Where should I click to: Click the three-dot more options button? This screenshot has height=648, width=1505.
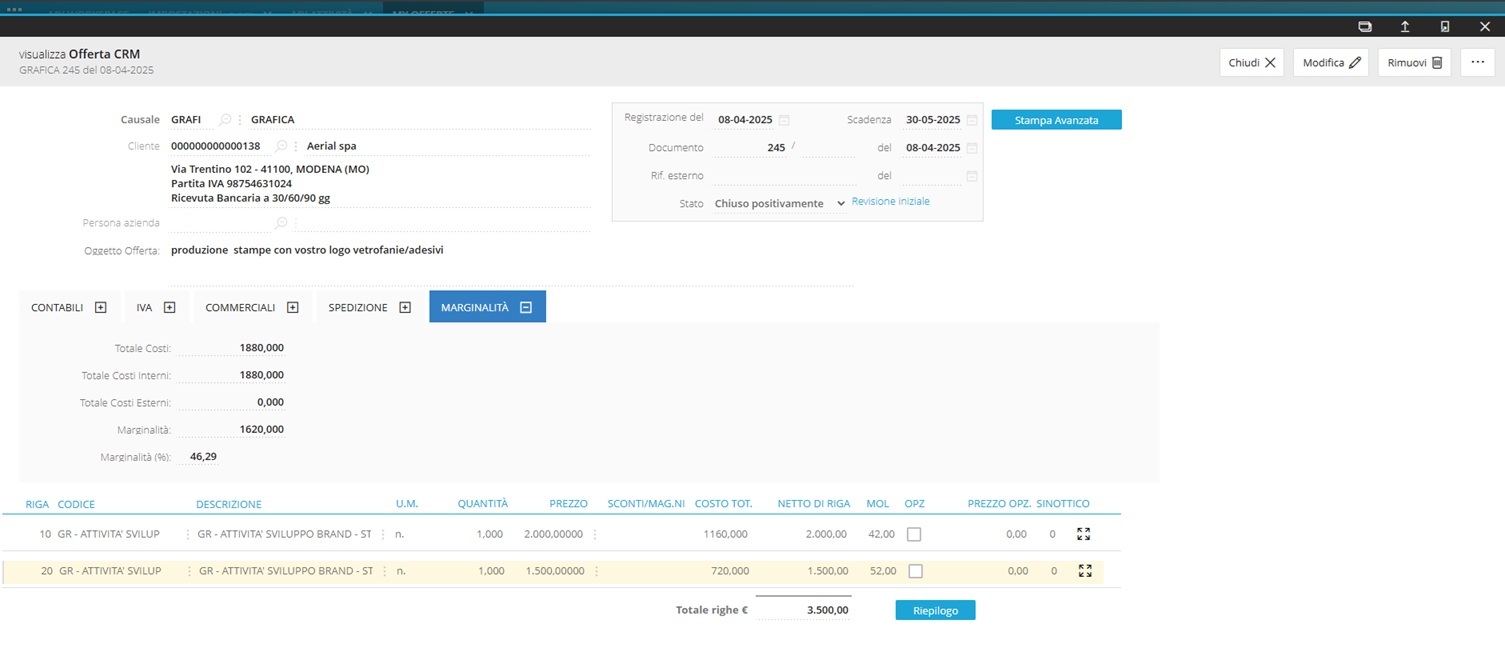click(x=1477, y=62)
